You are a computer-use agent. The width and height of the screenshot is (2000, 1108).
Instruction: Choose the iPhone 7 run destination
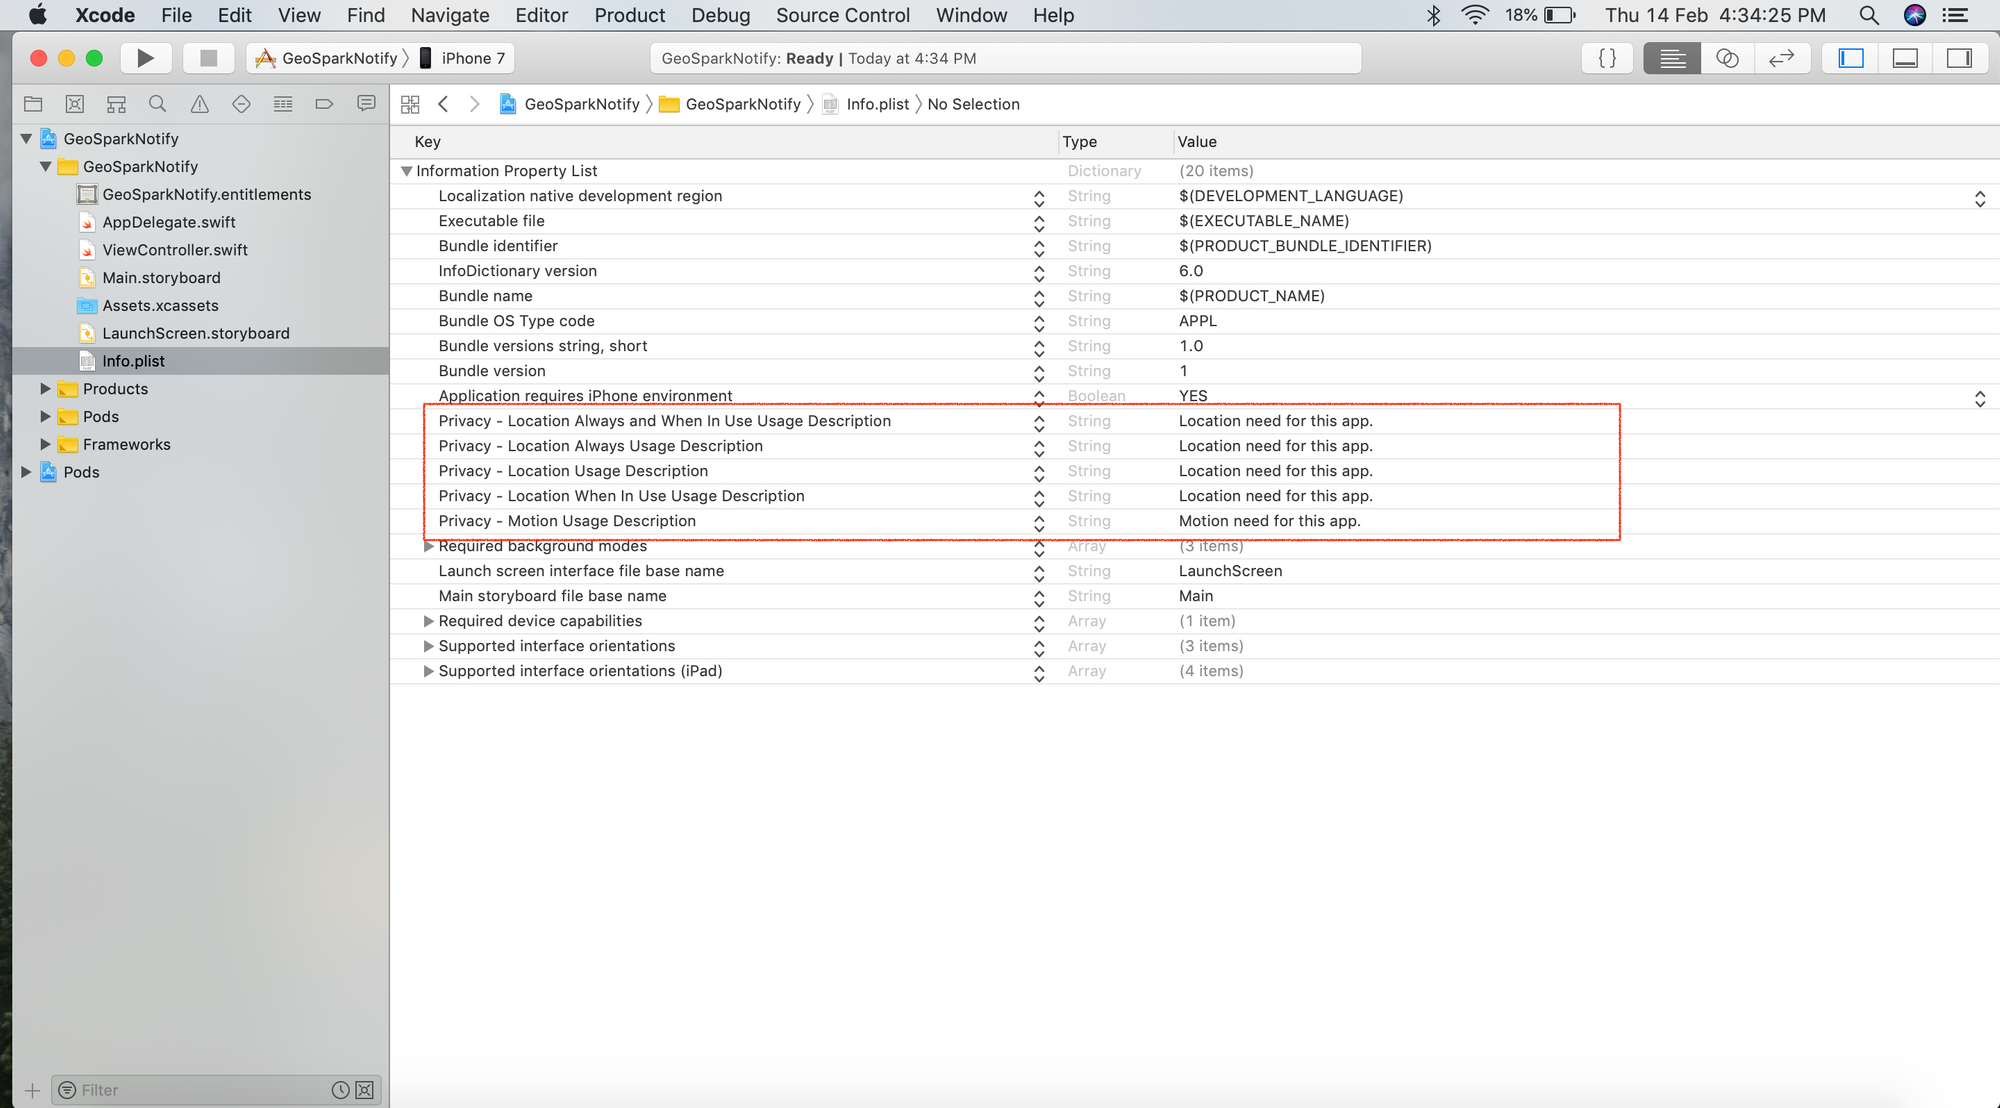(x=462, y=58)
